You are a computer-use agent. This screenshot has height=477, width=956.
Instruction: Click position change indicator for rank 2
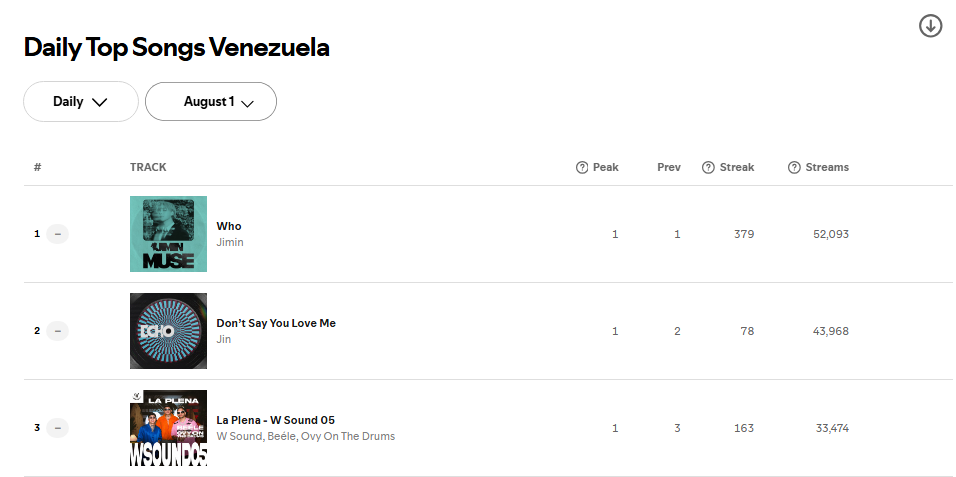click(58, 331)
